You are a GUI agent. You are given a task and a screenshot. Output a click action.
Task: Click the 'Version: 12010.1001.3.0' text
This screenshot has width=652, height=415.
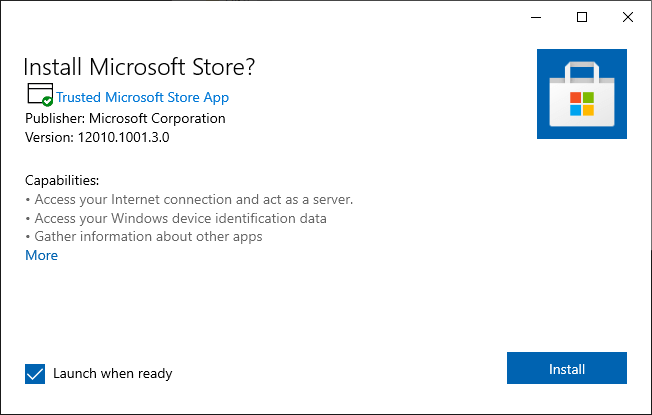coord(97,137)
